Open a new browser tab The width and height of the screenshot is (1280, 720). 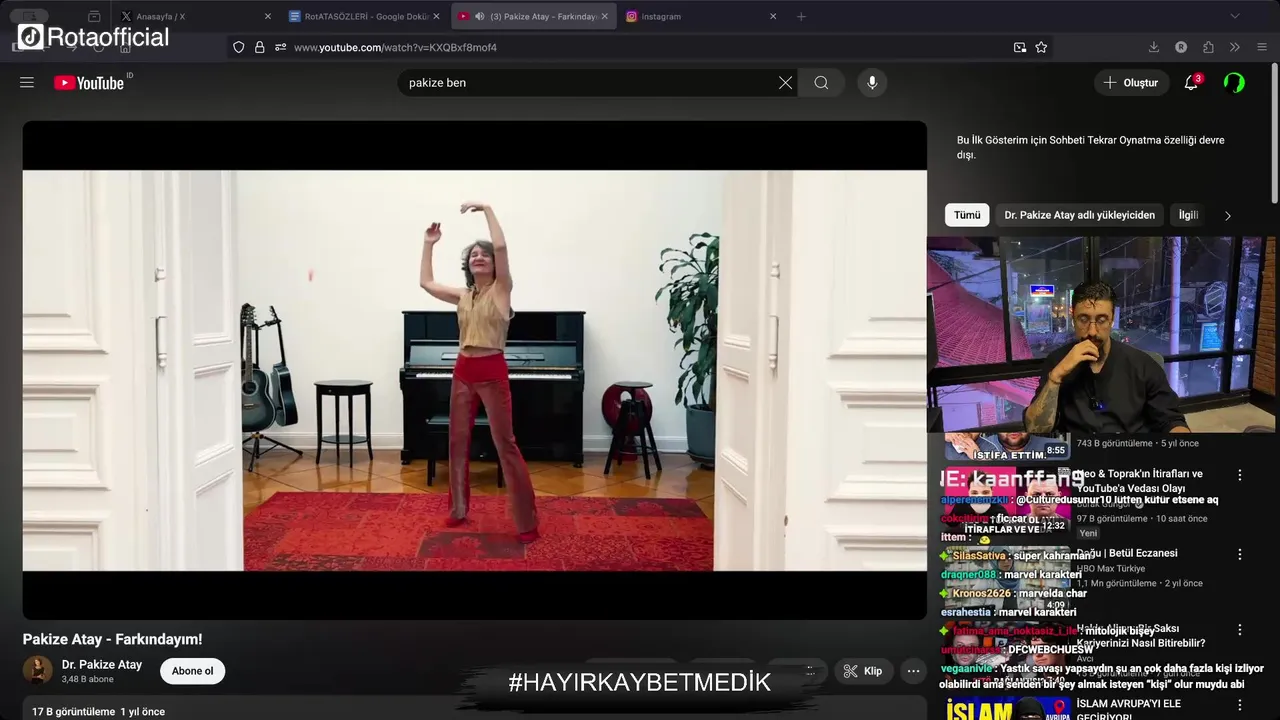(x=801, y=16)
